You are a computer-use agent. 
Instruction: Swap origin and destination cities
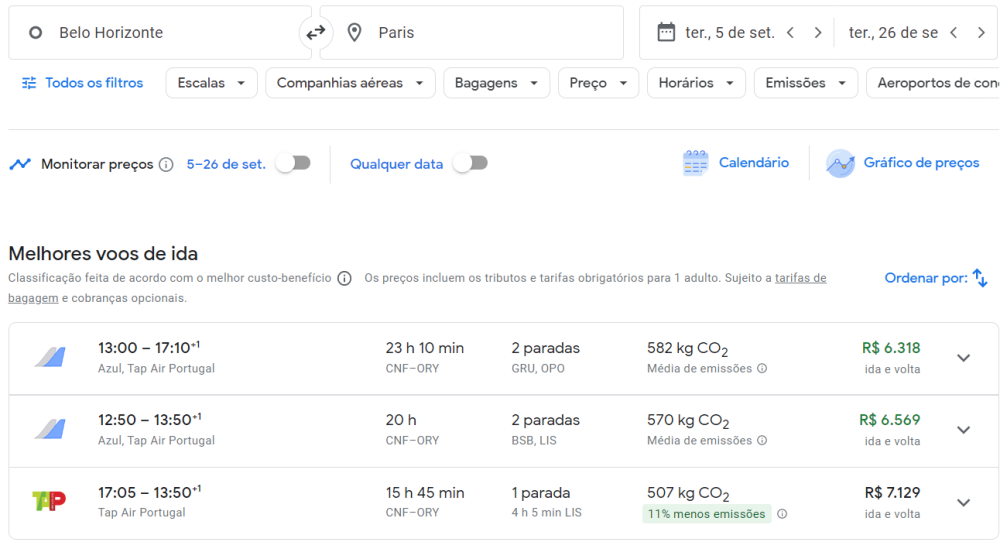tap(316, 33)
